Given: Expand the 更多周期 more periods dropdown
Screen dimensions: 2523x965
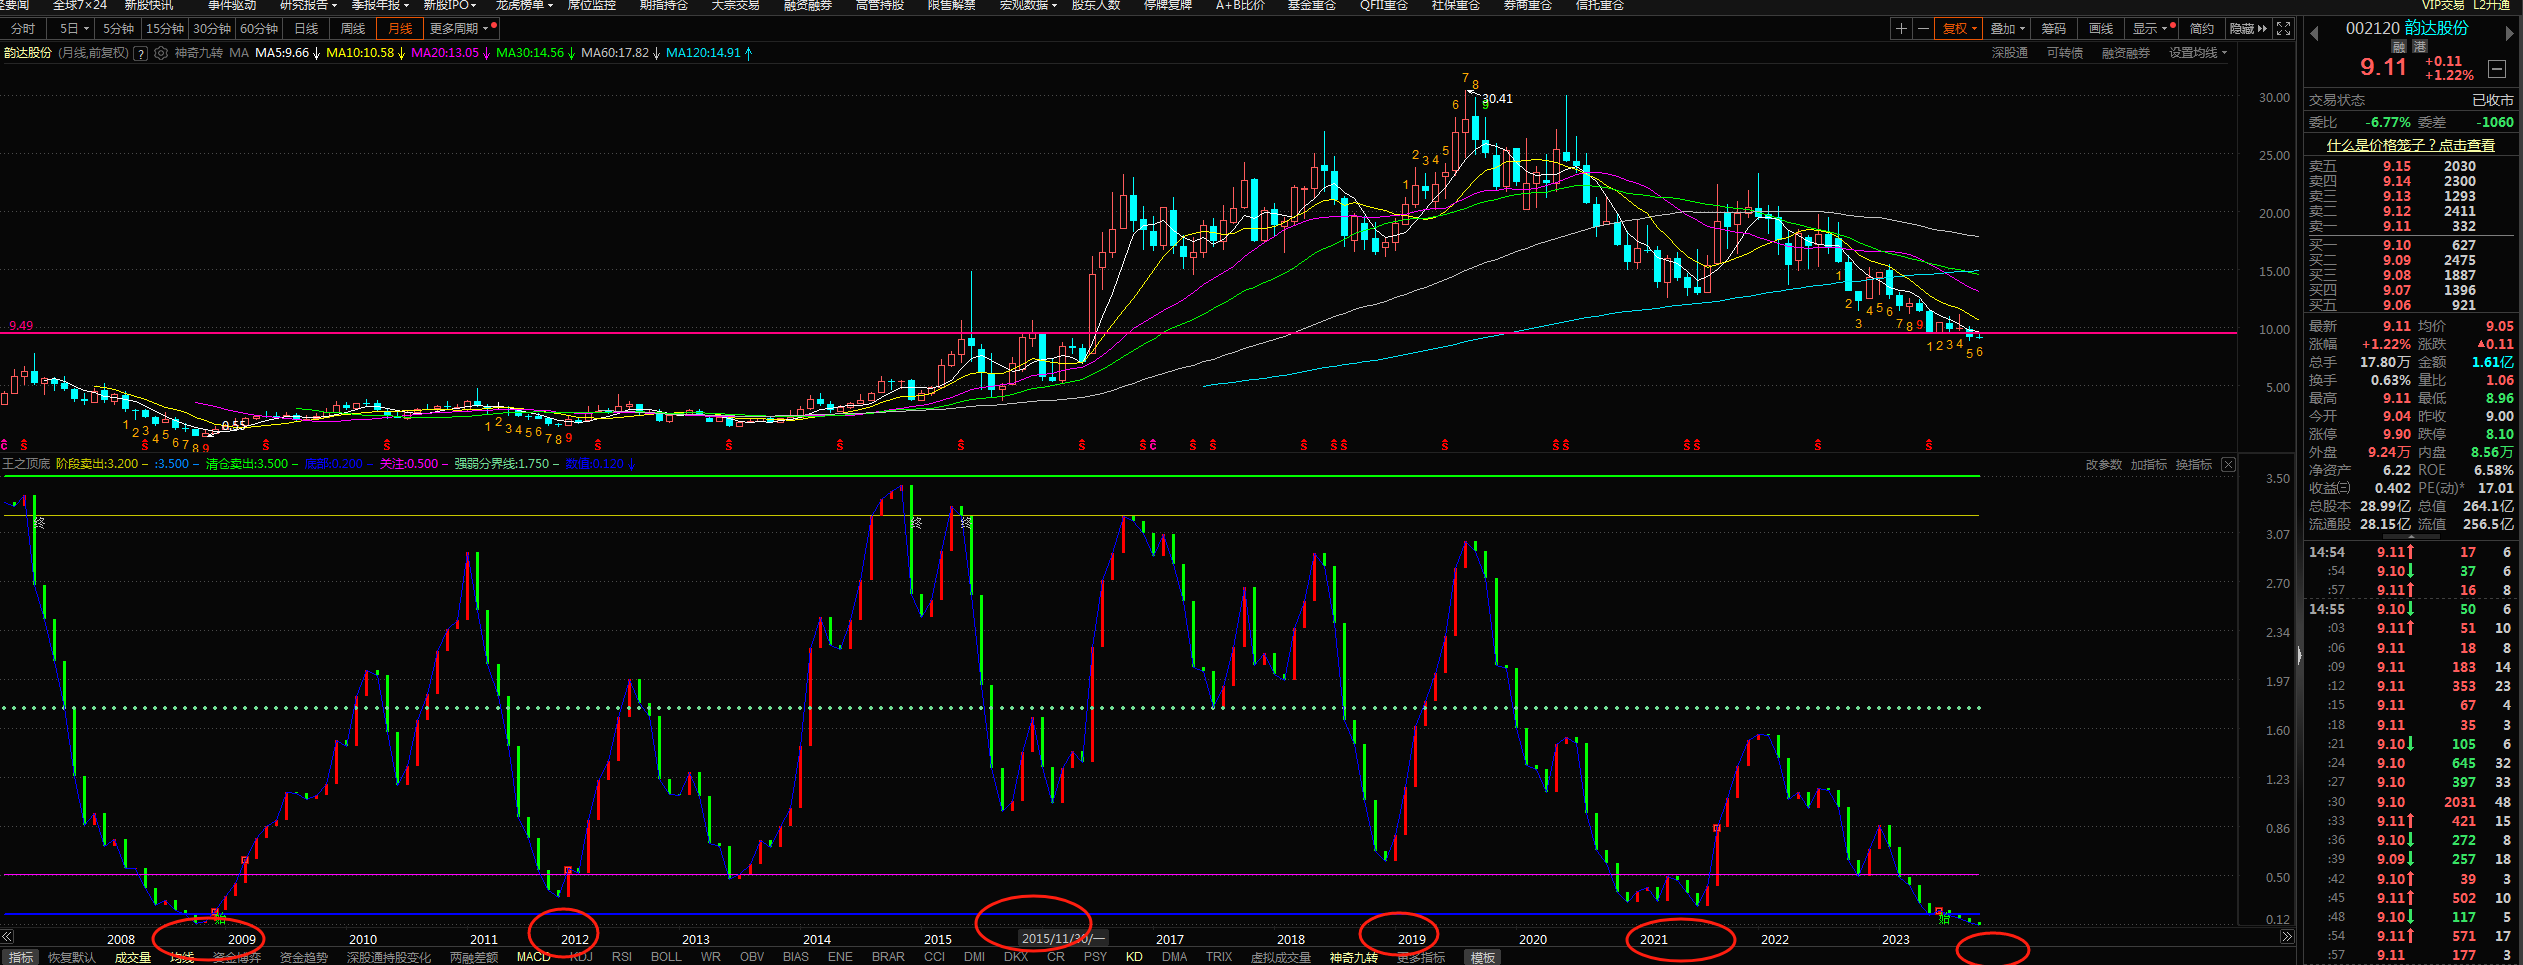Looking at the screenshot, I should coord(459,29).
